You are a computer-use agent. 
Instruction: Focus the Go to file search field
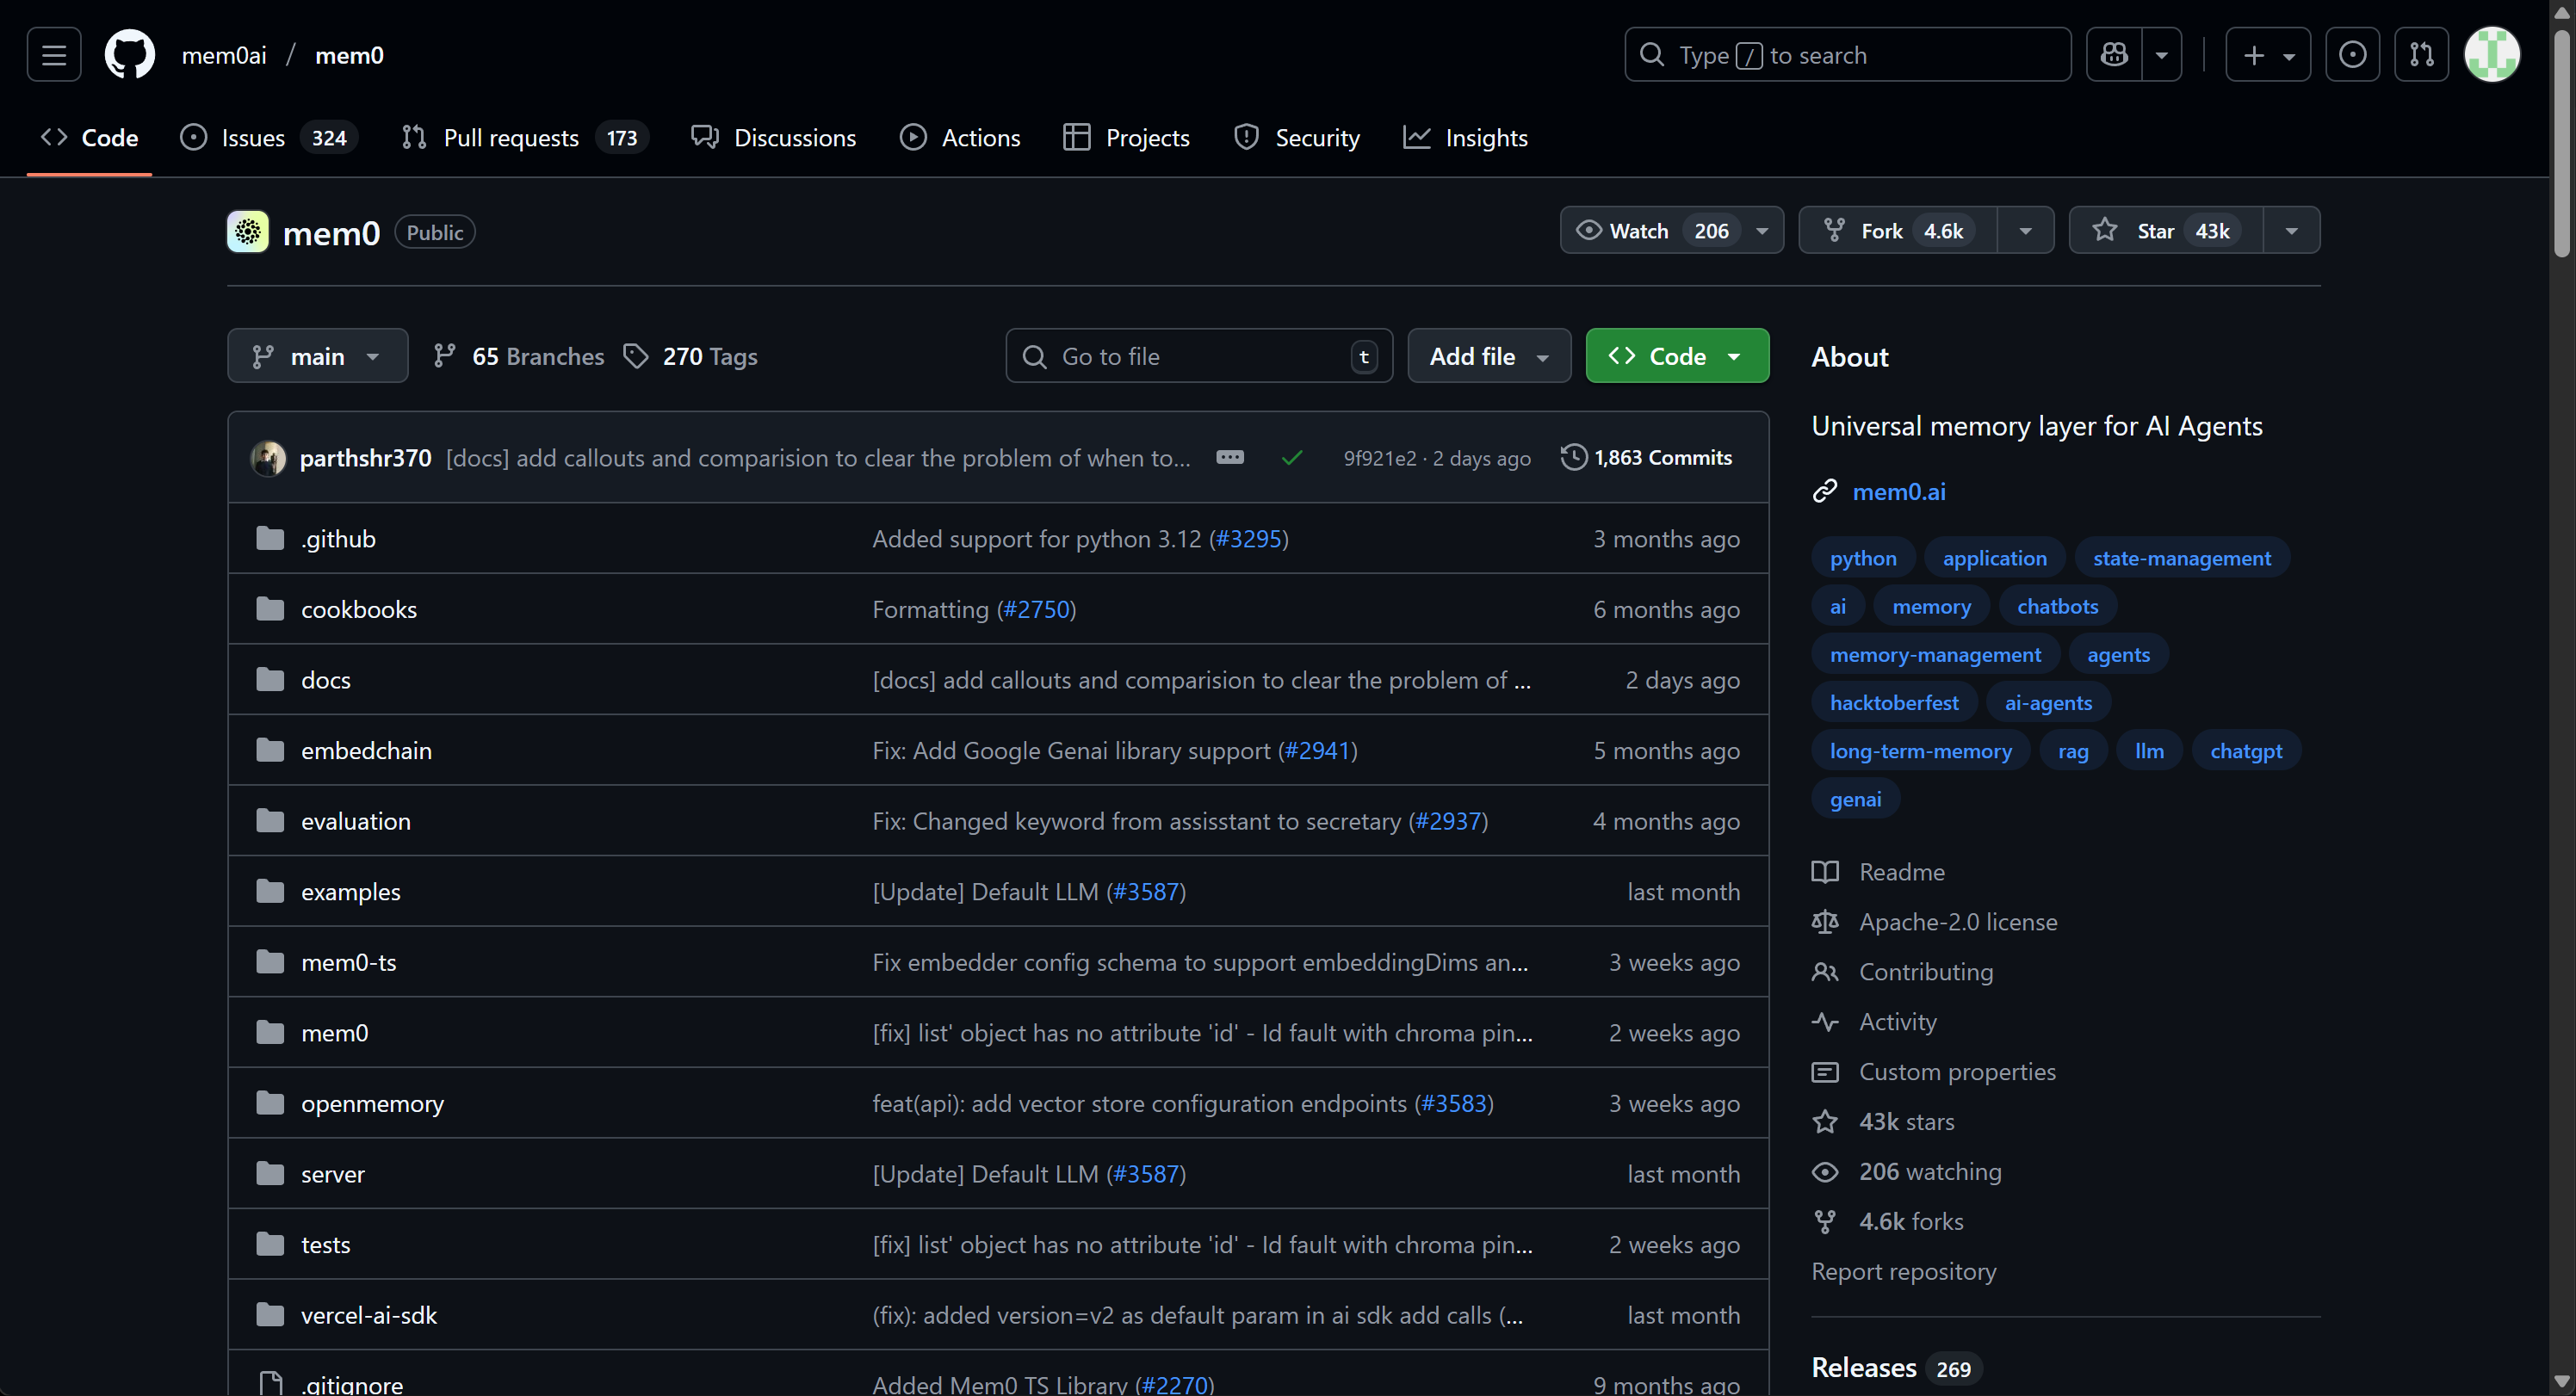tap(1199, 356)
